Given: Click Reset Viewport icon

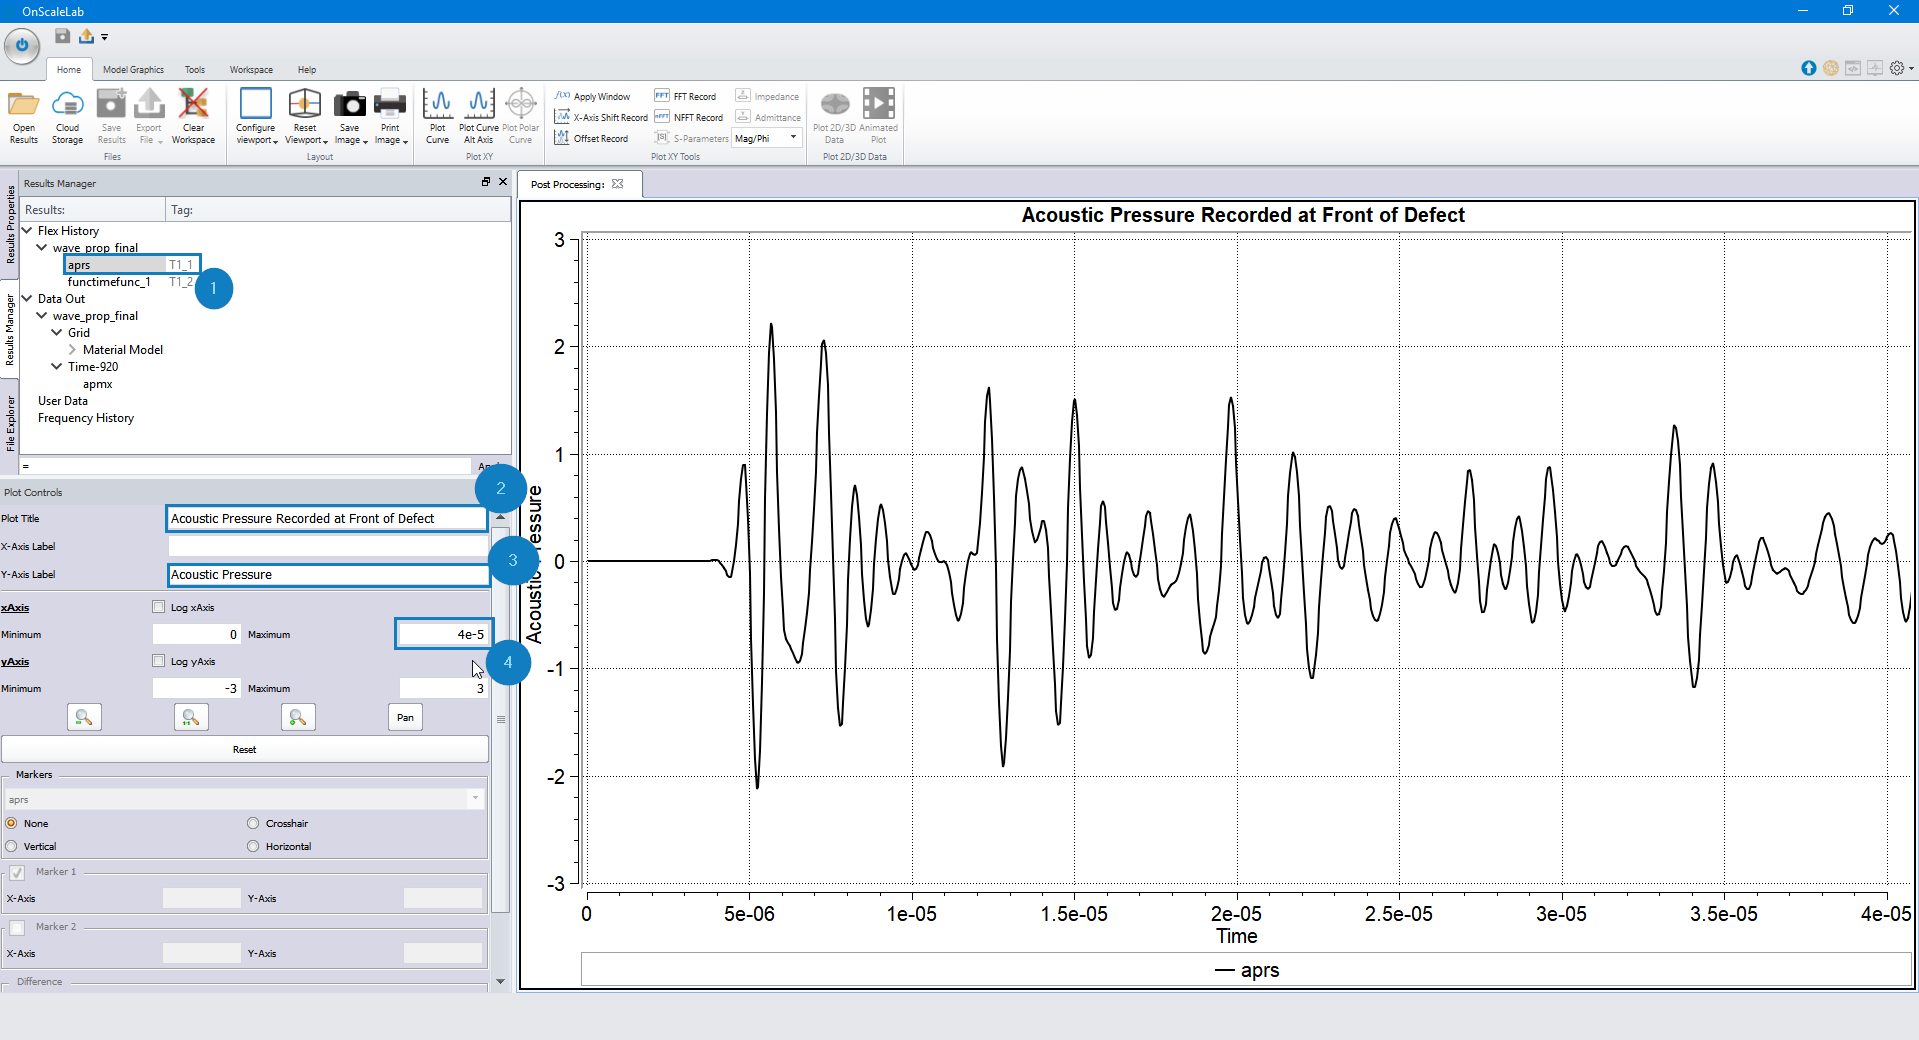Looking at the screenshot, I should point(305,104).
